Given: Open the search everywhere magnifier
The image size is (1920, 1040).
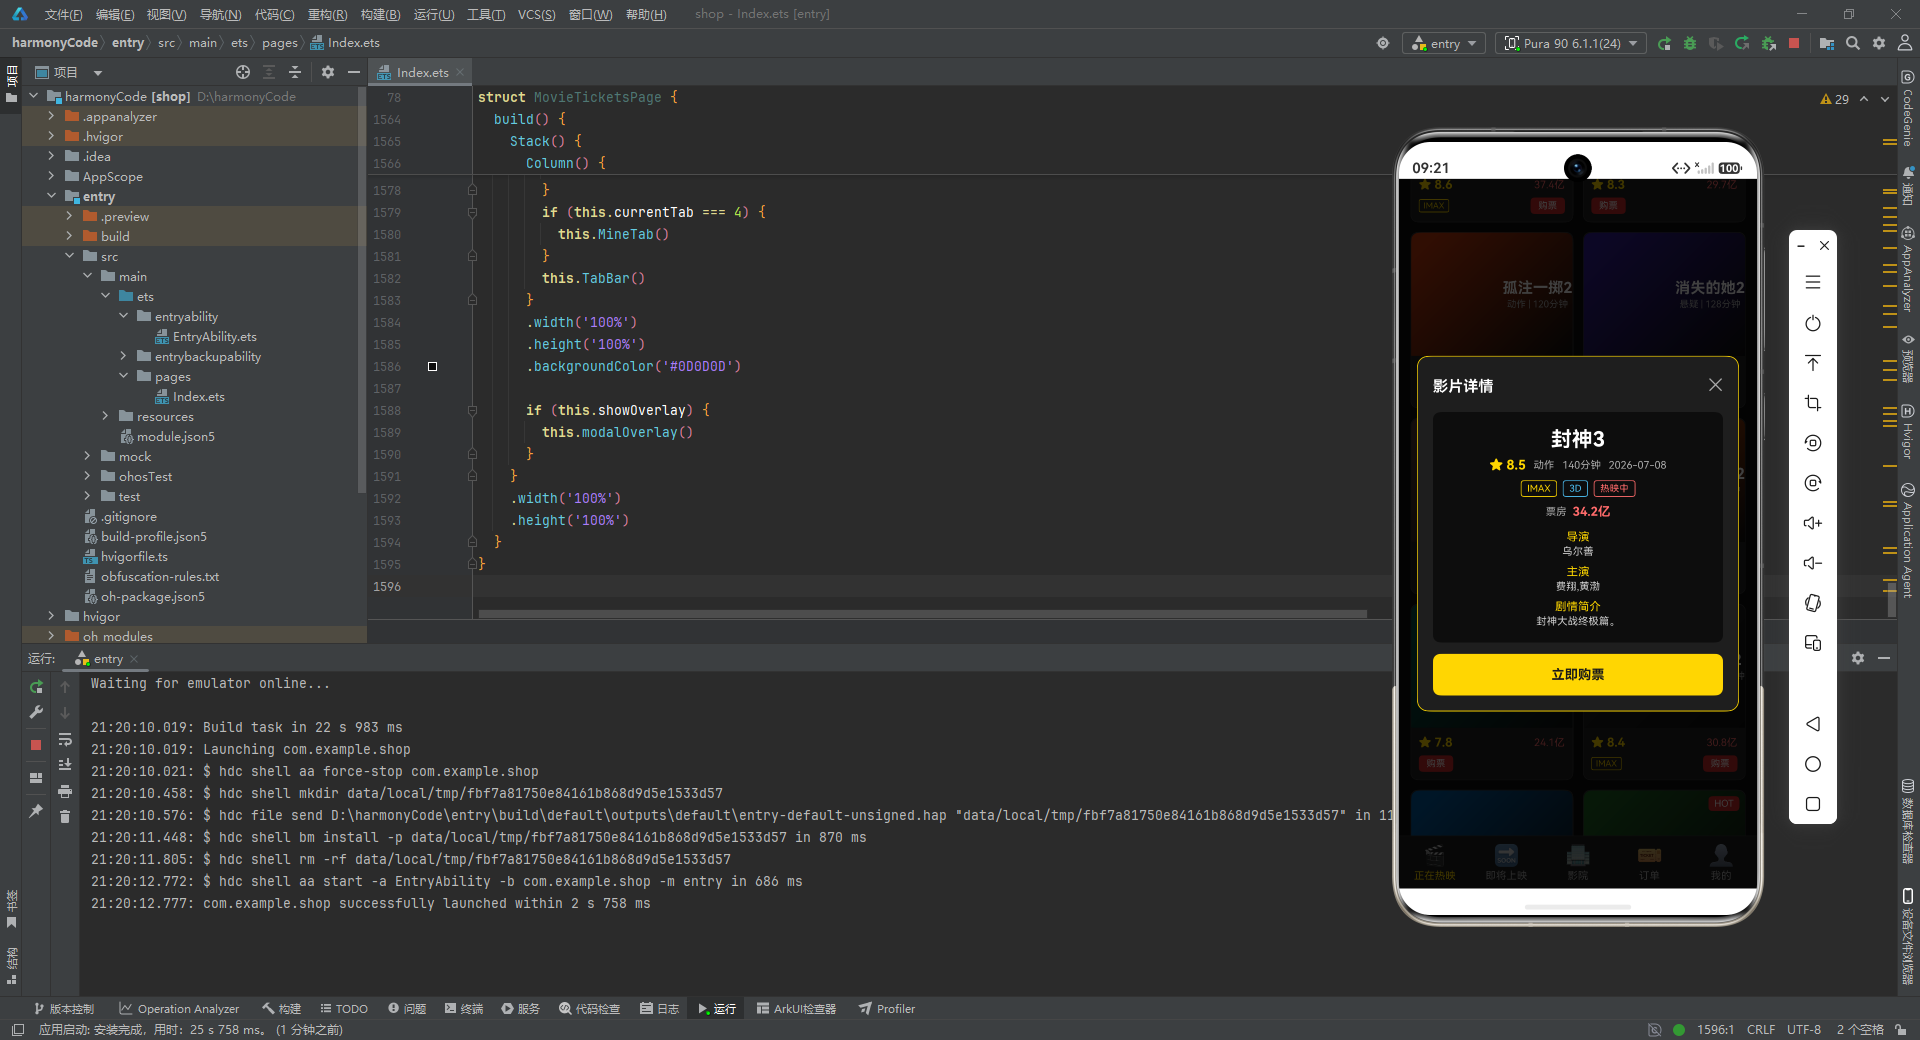Looking at the screenshot, I should pyautogui.click(x=1853, y=44).
